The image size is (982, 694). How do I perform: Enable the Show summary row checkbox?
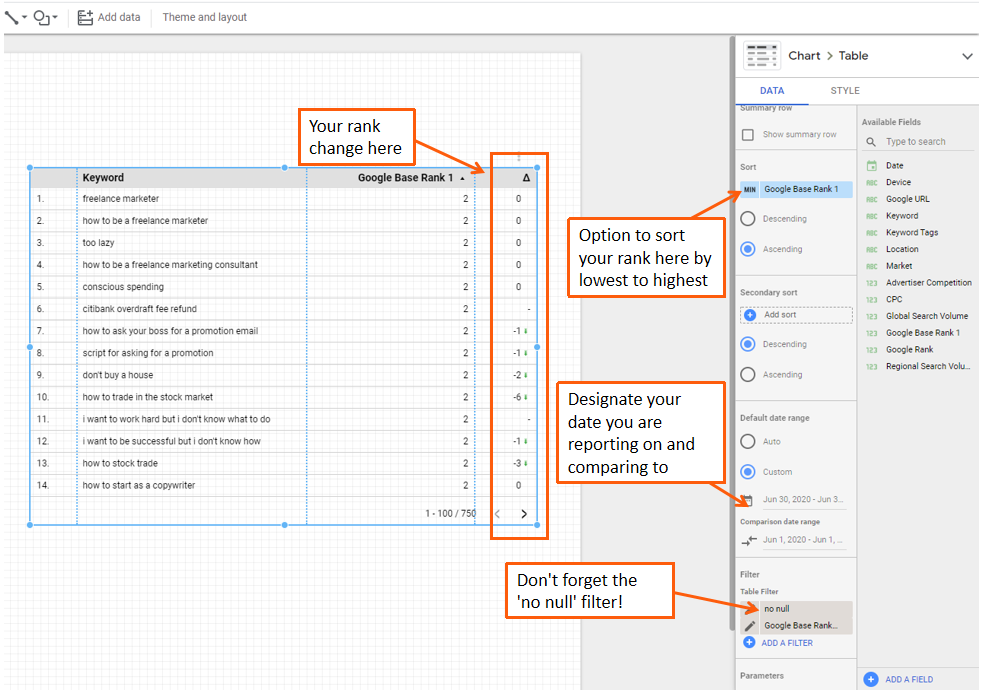pos(748,135)
